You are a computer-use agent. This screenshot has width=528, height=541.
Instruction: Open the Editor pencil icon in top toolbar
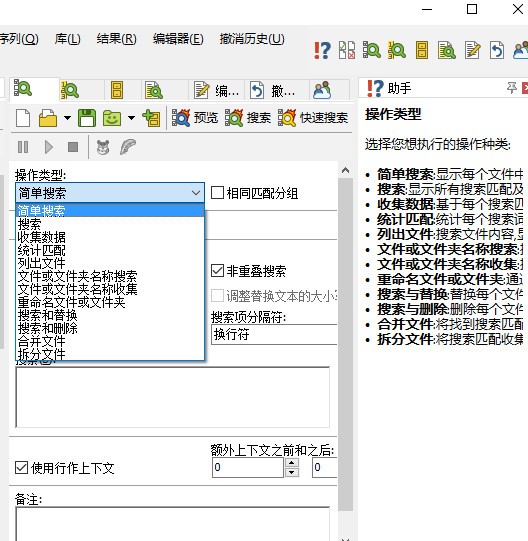click(472, 50)
